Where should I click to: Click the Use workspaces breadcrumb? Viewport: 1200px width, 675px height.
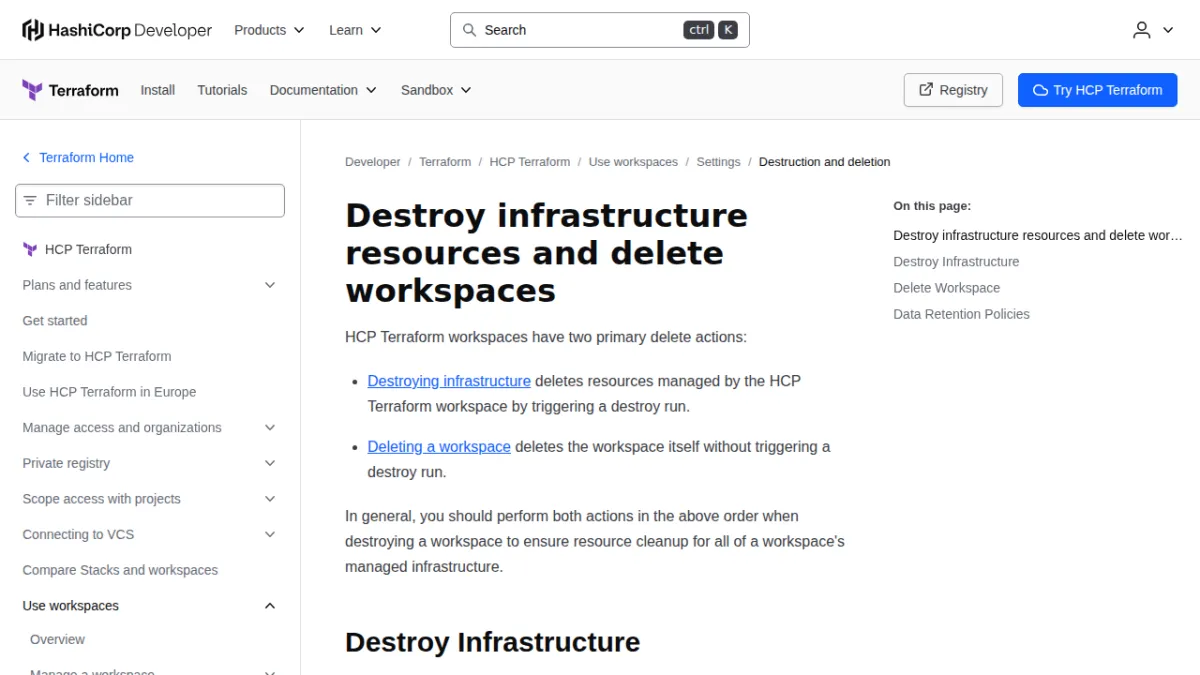click(x=633, y=162)
